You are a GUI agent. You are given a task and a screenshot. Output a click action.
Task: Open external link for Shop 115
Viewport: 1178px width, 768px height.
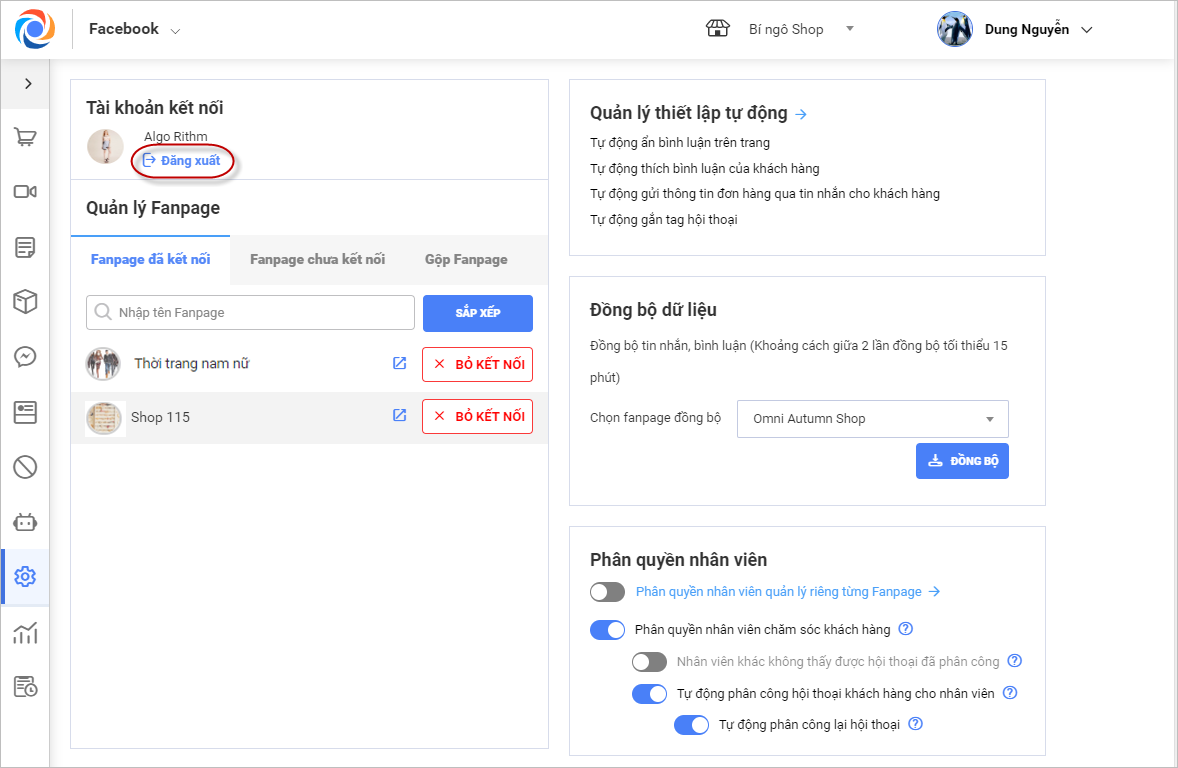(x=399, y=415)
